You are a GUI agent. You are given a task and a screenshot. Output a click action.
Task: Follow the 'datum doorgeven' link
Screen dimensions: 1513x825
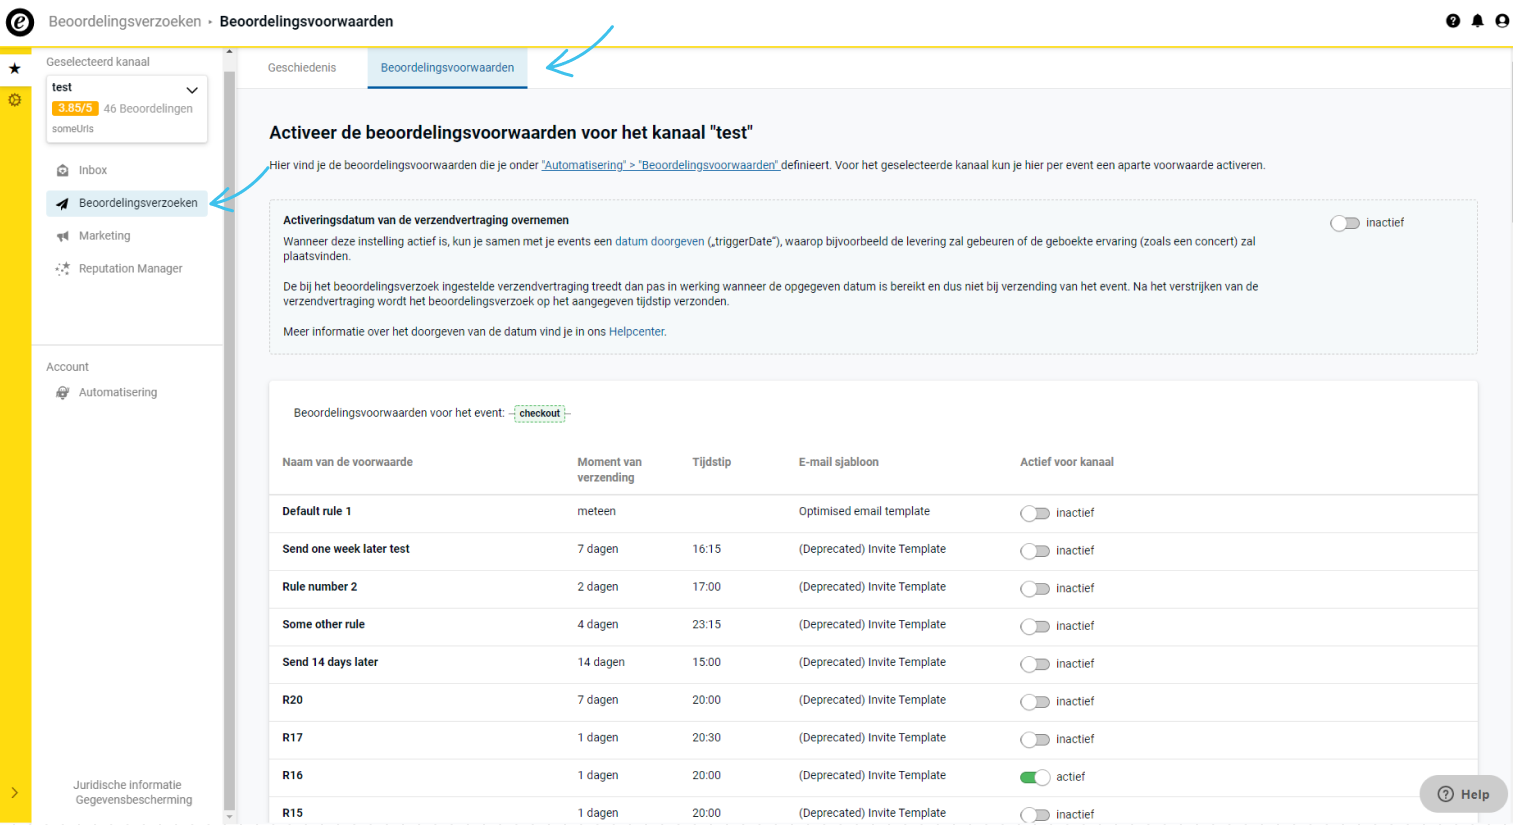click(x=659, y=242)
